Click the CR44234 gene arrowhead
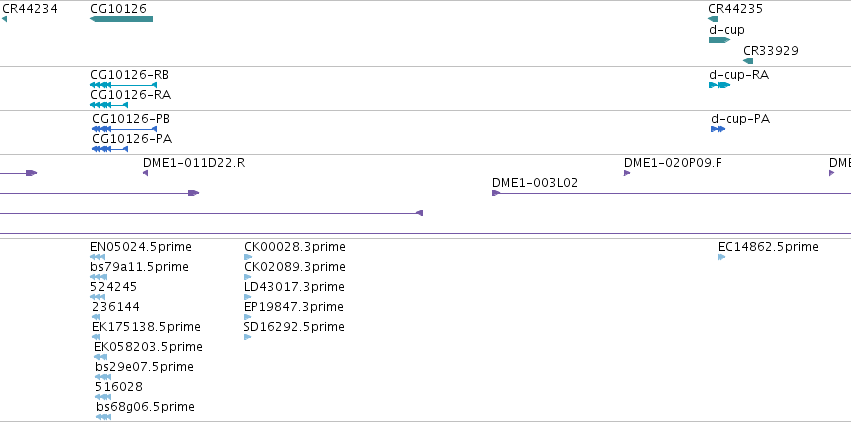This screenshot has height=422, width=851. (4, 19)
